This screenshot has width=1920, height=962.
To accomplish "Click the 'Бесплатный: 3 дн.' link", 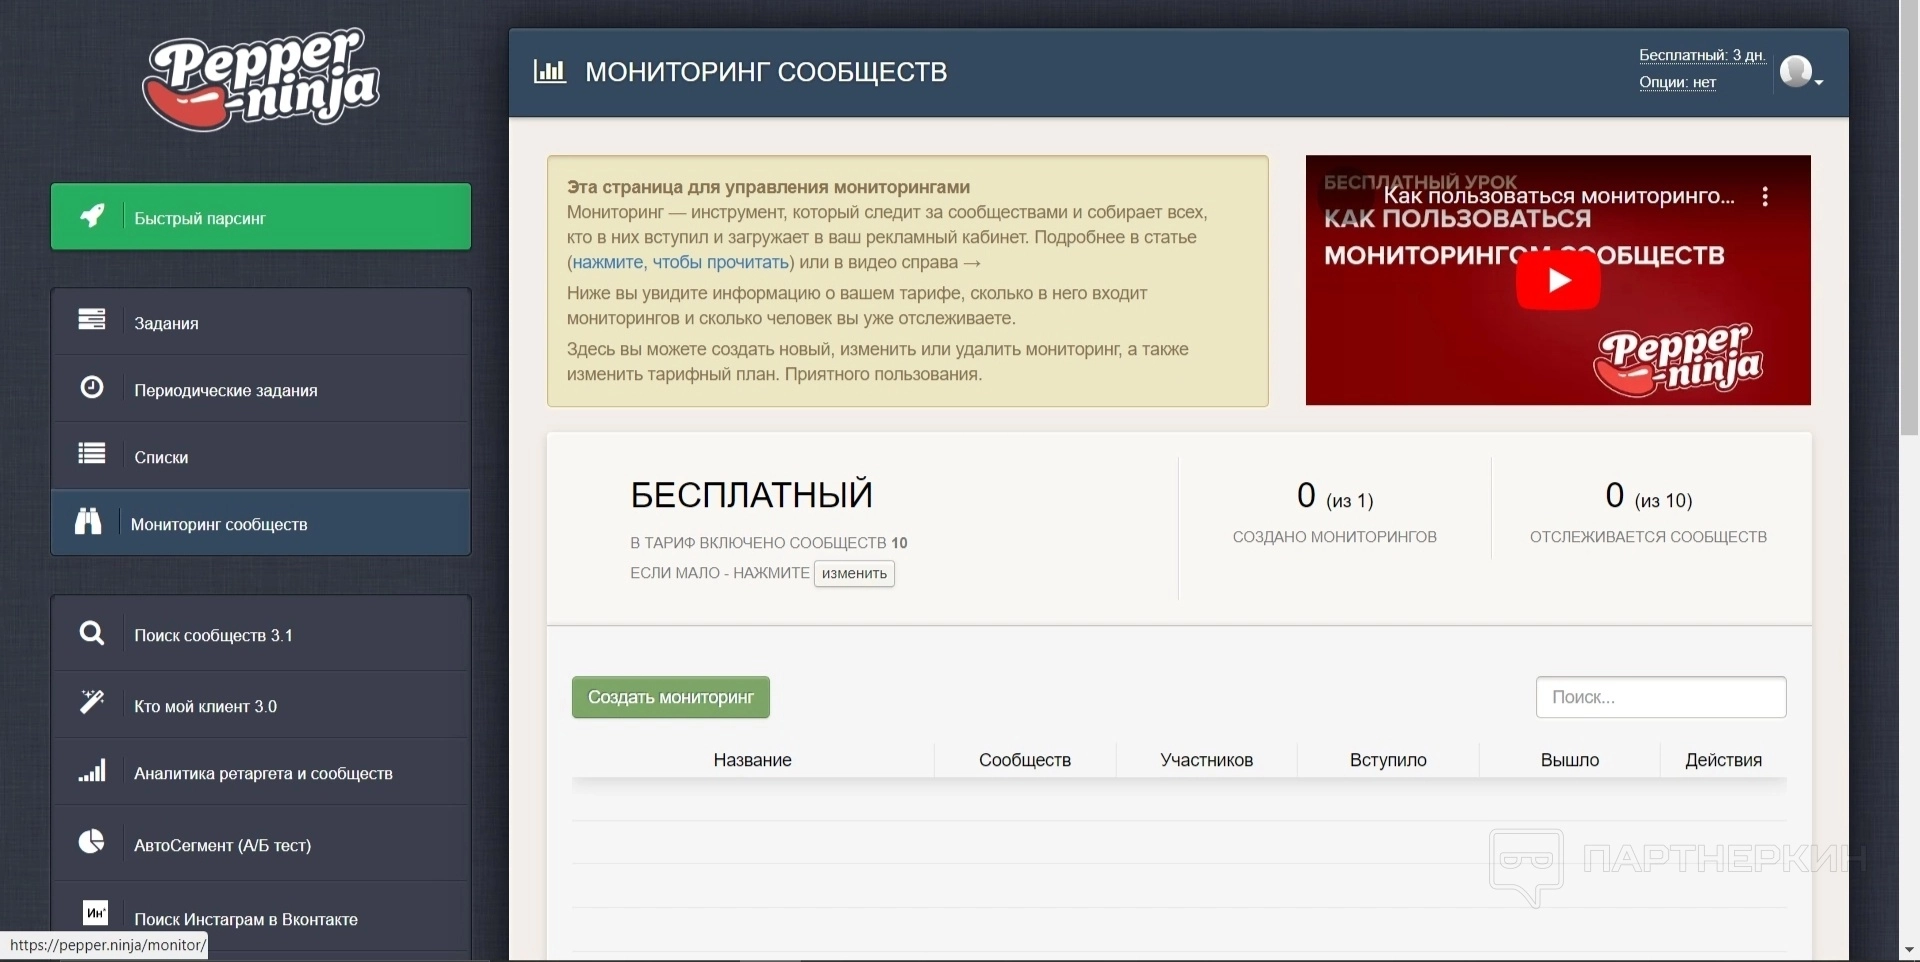I will [1702, 55].
